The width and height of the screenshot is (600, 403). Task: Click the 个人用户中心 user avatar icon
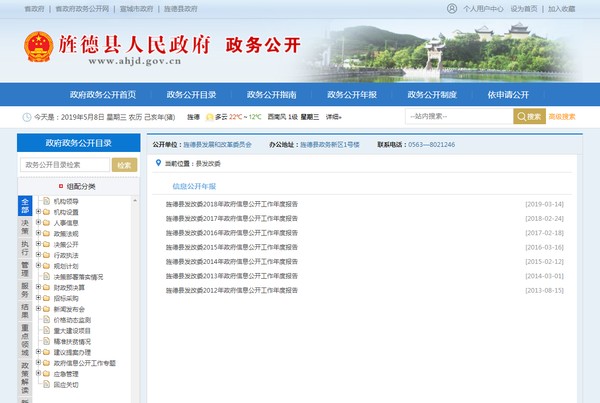click(454, 8)
